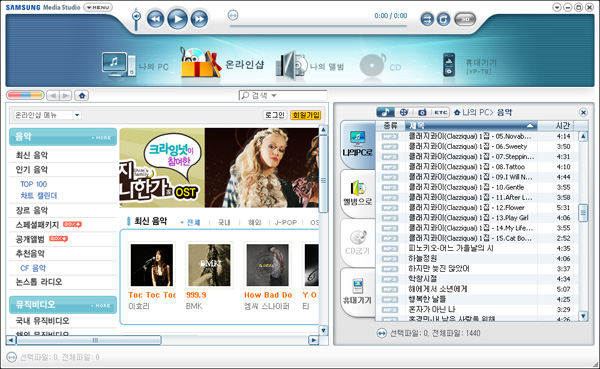The height and width of the screenshot is (369, 600).
Task: Select the ETC file type tab
Action: [440, 112]
